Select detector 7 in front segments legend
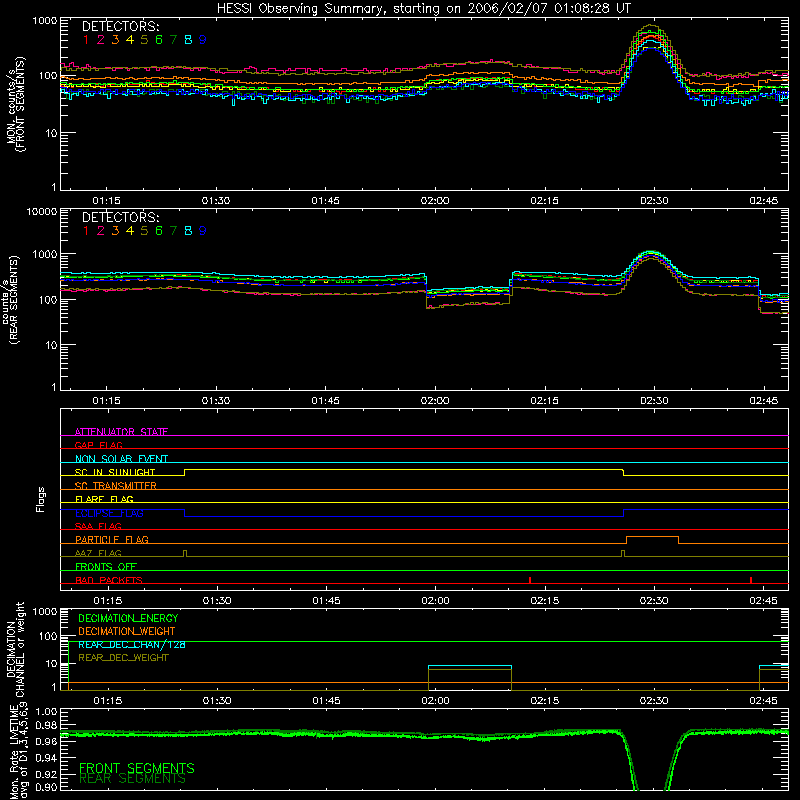The height and width of the screenshot is (800, 800). point(173,40)
